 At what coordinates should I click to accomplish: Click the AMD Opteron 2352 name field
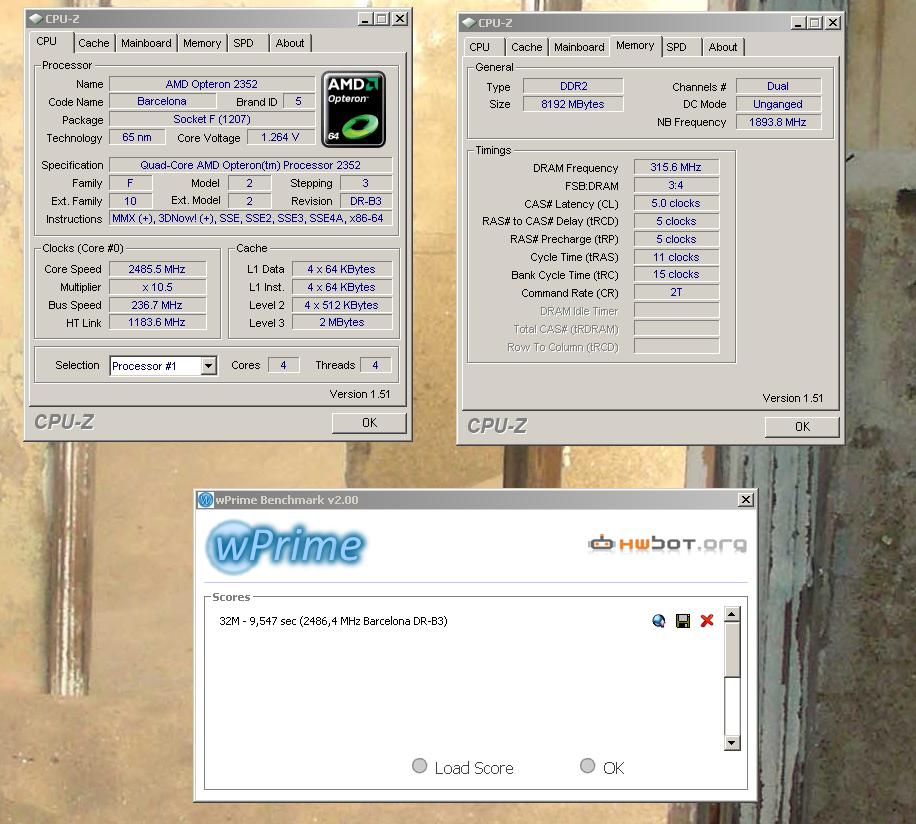[x=211, y=84]
